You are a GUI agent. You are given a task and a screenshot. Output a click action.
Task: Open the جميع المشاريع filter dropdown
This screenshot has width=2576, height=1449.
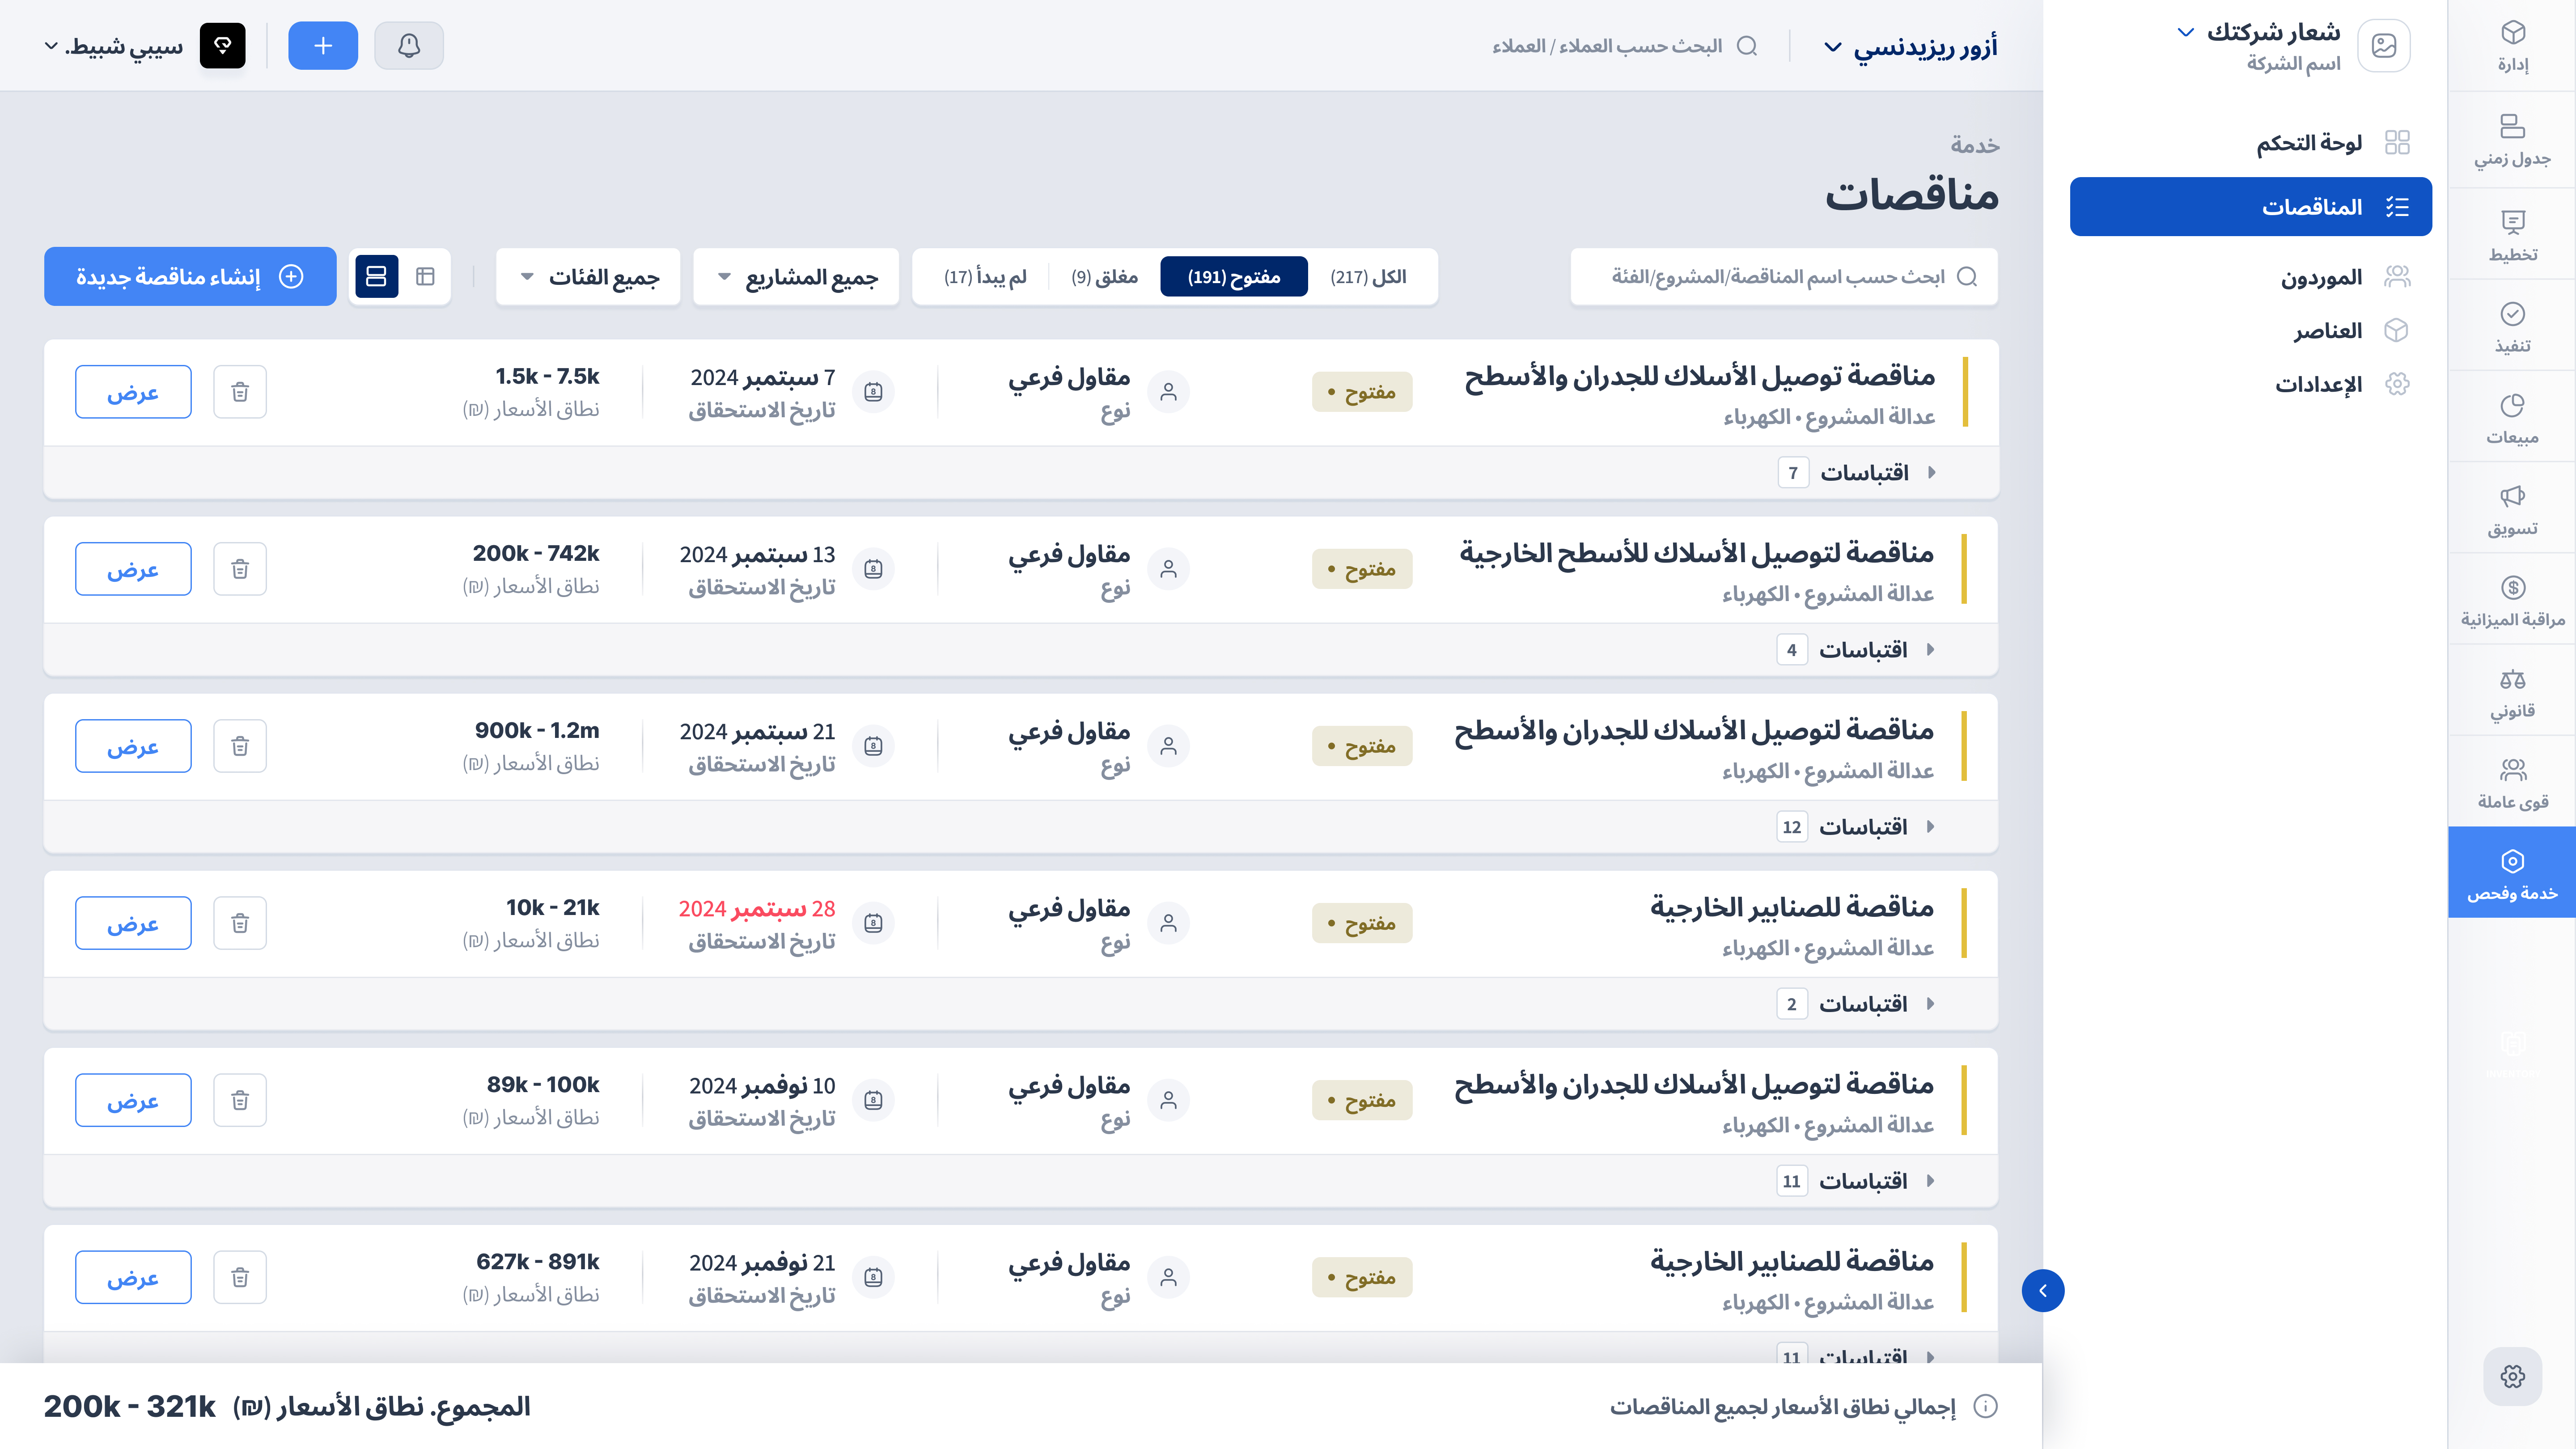point(796,277)
